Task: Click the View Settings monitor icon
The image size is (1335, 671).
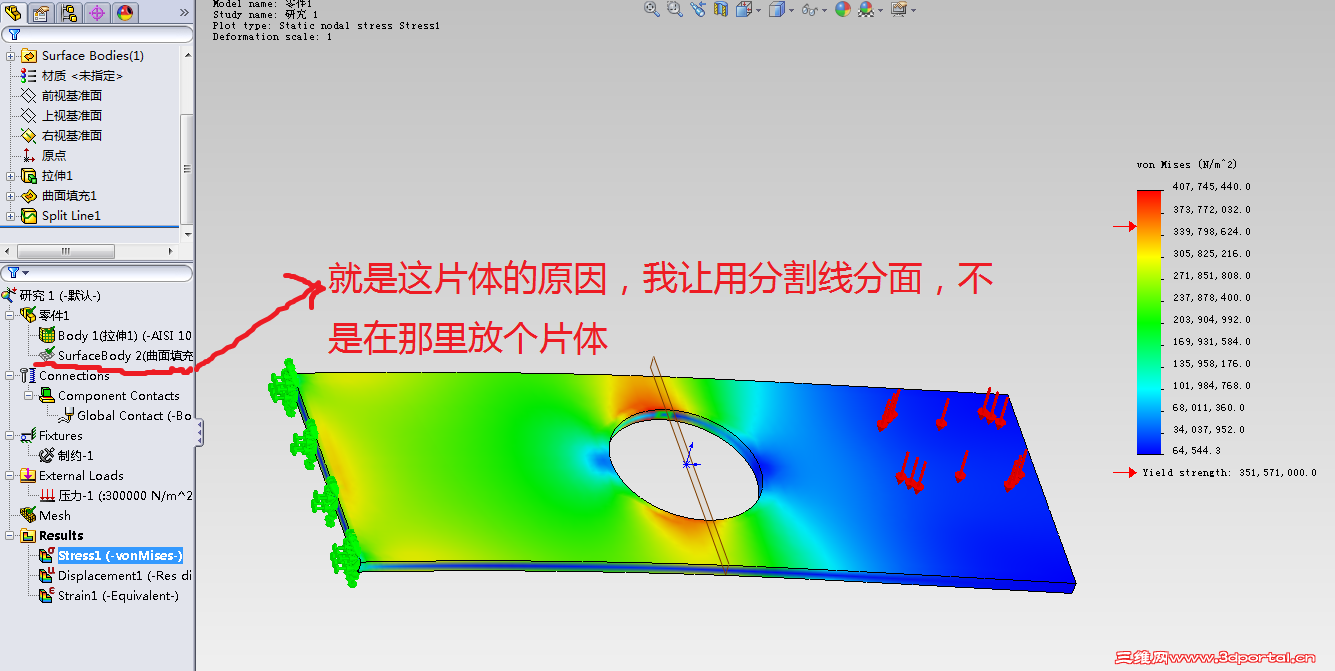Action: [899, 9]
